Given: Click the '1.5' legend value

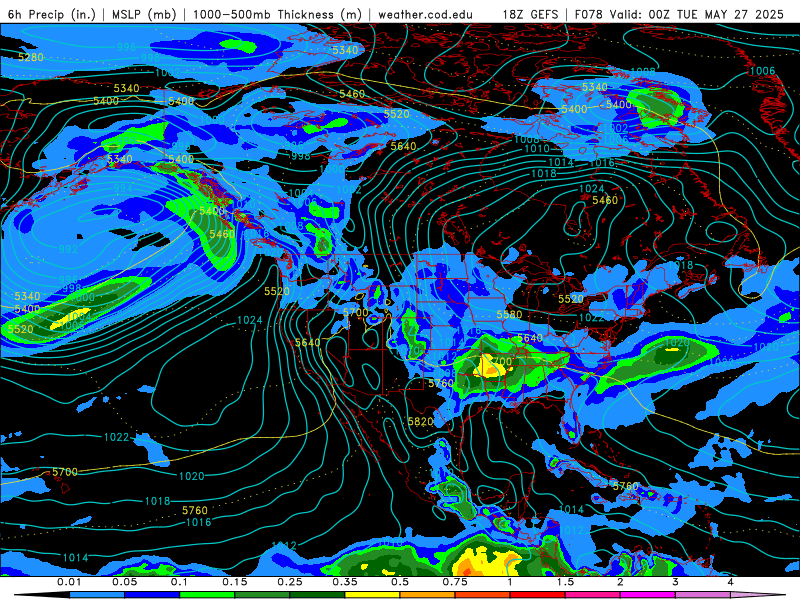Looking at the screenshot, I should pyautogui.click(x=565, y=582).
